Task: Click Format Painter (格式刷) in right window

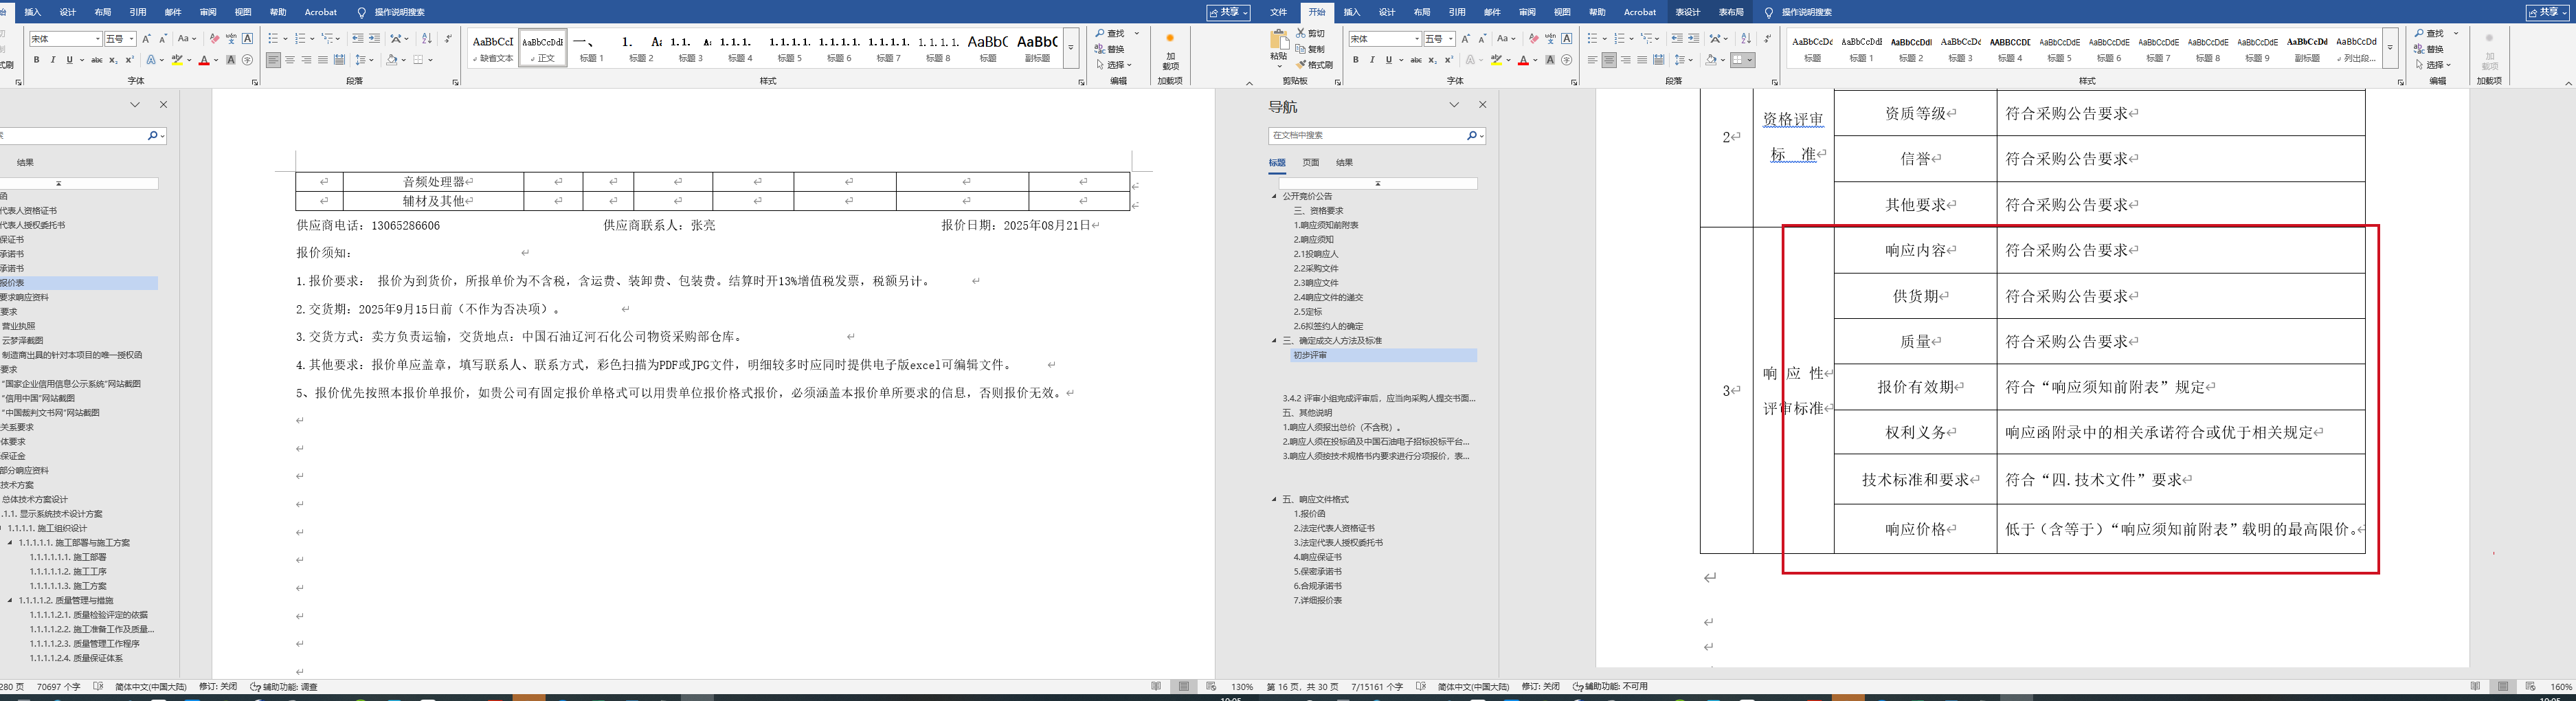Action: click(1315, 65)
